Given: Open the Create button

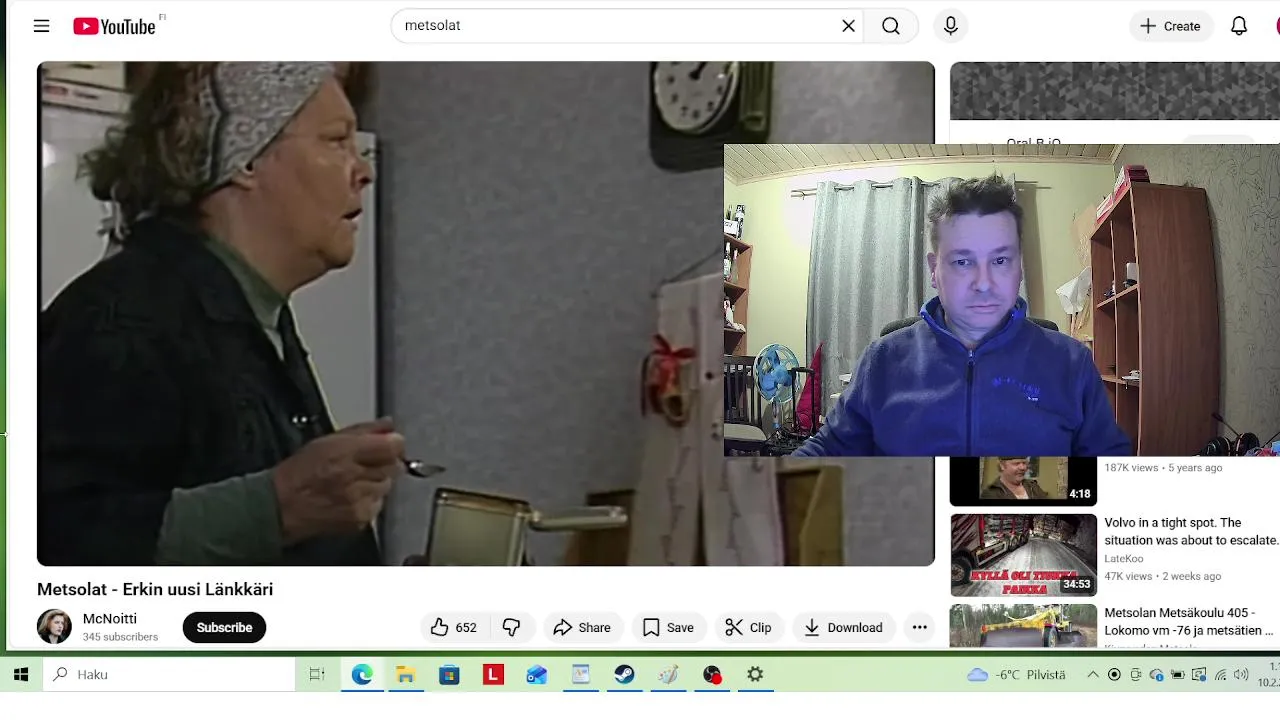Looking at the screenshot, I should coord(1170,26).
